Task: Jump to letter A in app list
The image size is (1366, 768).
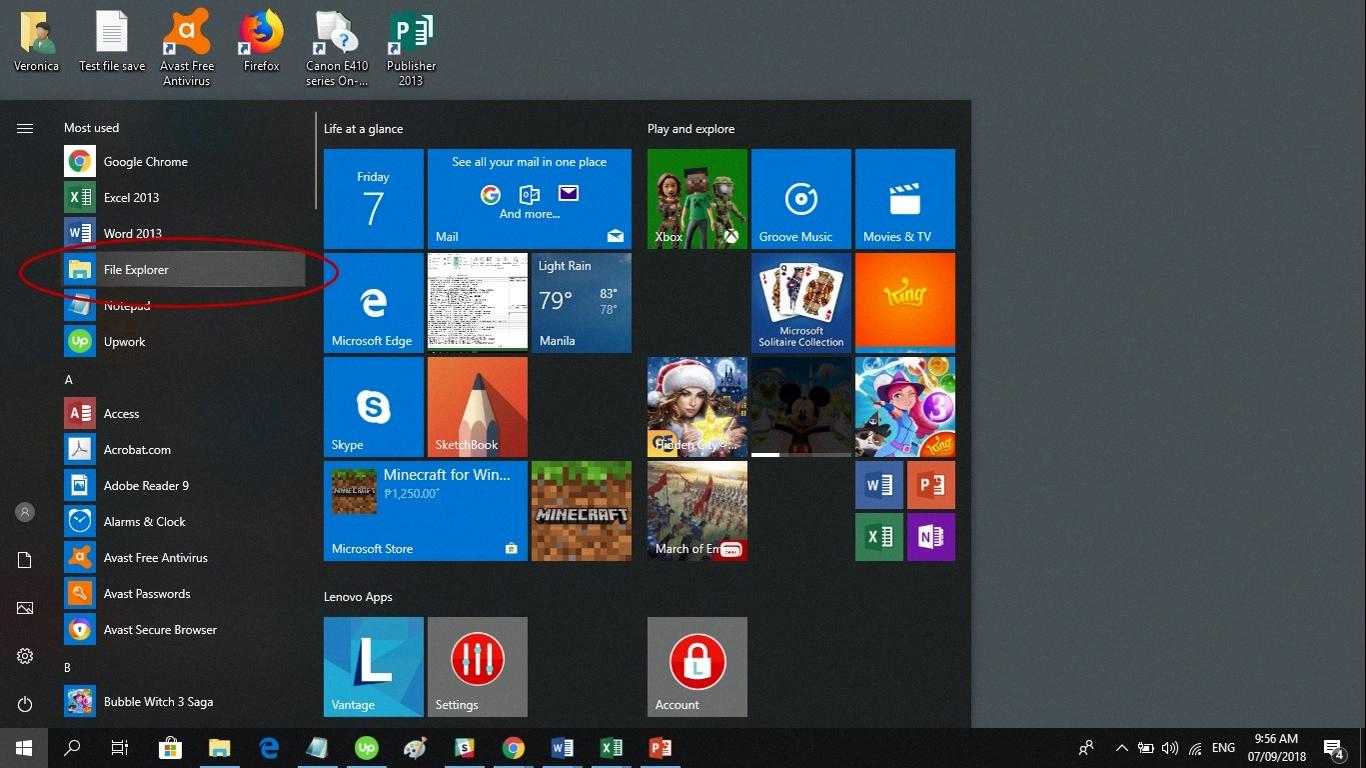Action: [x=68, y=380]
